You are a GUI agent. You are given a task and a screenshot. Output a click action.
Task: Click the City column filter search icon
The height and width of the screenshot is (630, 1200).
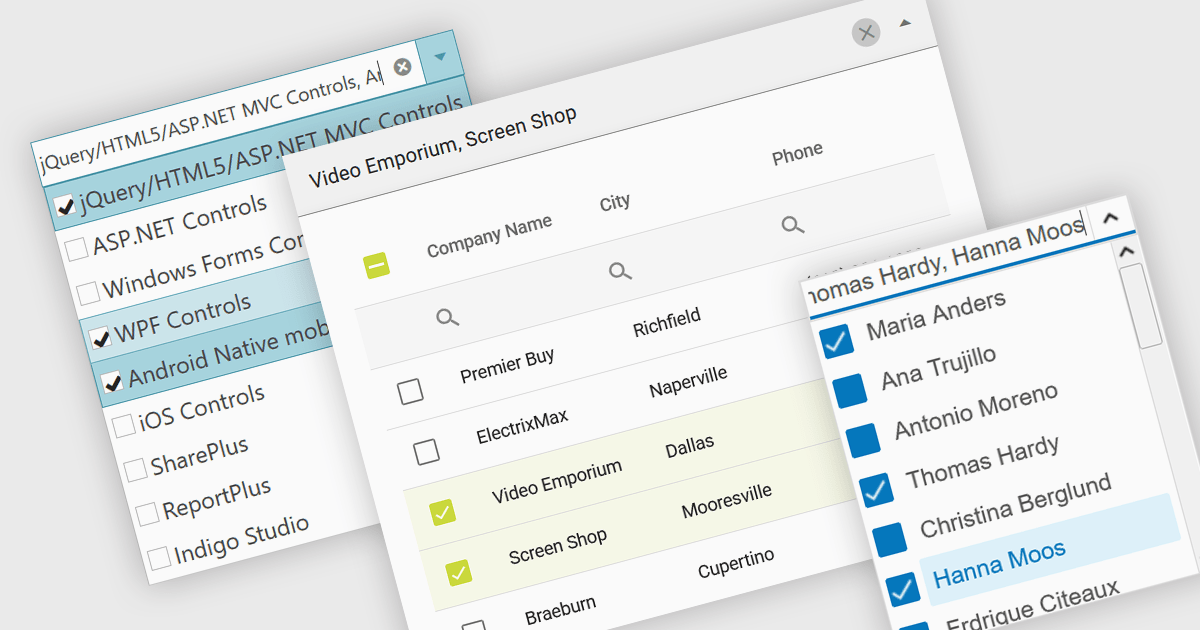click(621, 270)
